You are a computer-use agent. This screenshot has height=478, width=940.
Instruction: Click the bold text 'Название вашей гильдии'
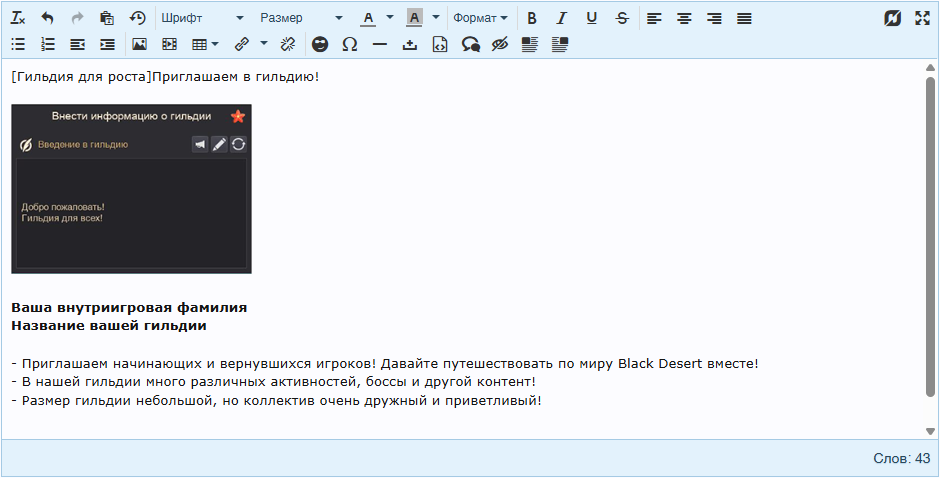point(109,326)
